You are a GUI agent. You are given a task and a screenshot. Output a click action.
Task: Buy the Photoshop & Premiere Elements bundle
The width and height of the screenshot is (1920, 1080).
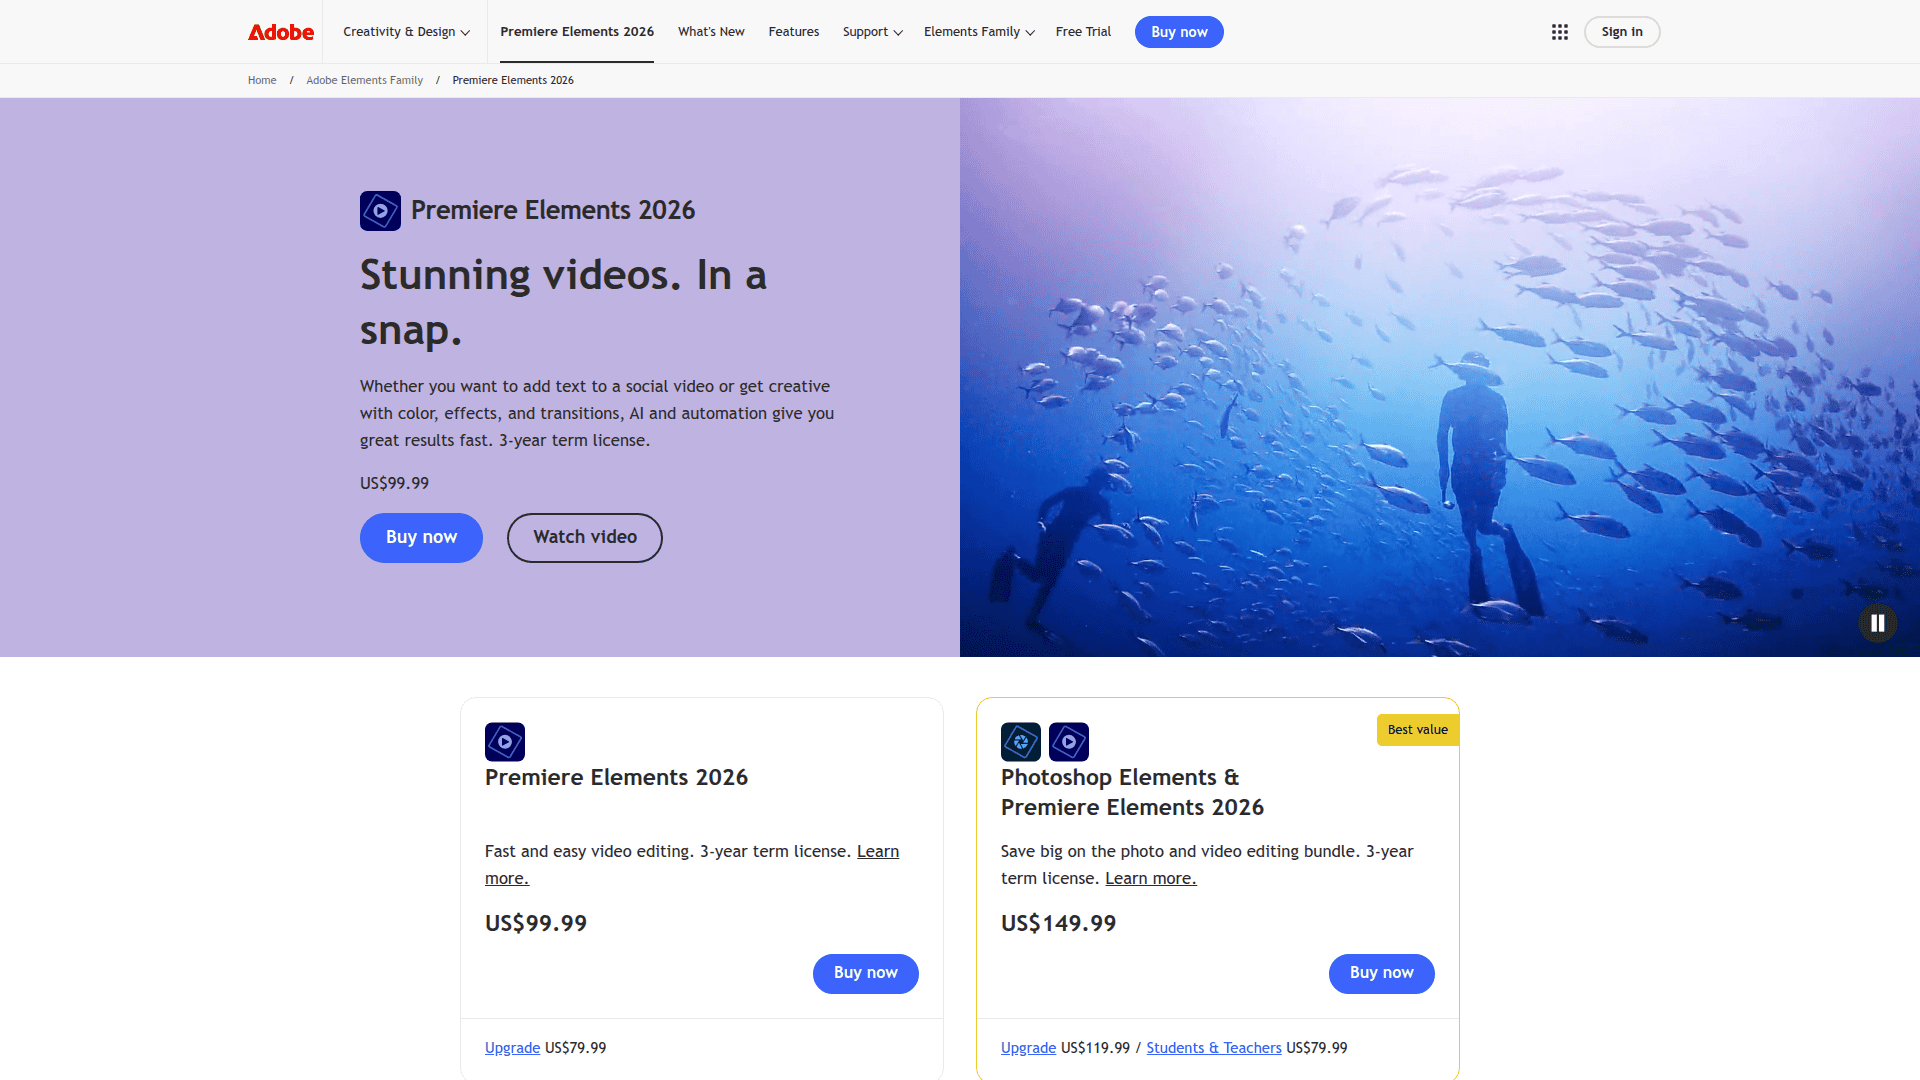(1382, 974)
